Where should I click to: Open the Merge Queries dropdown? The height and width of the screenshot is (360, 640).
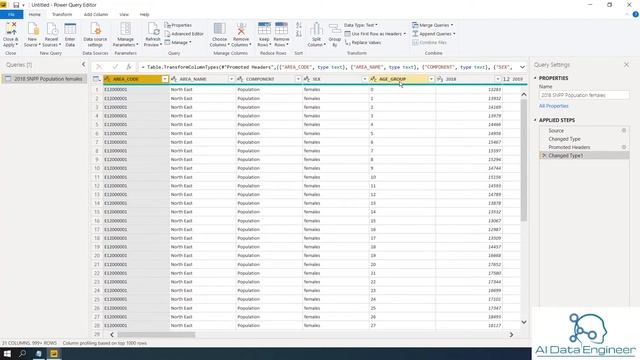(x=433, y=25)
